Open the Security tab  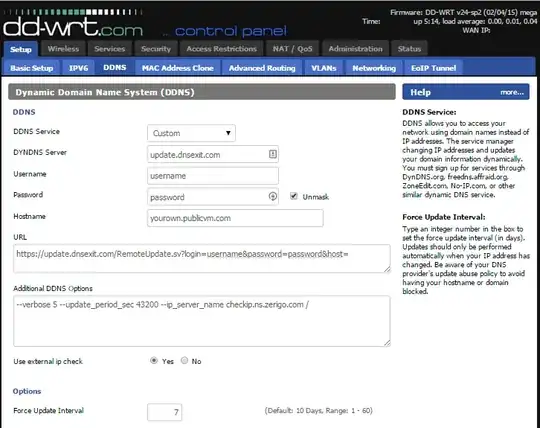[x=156, y=49]
